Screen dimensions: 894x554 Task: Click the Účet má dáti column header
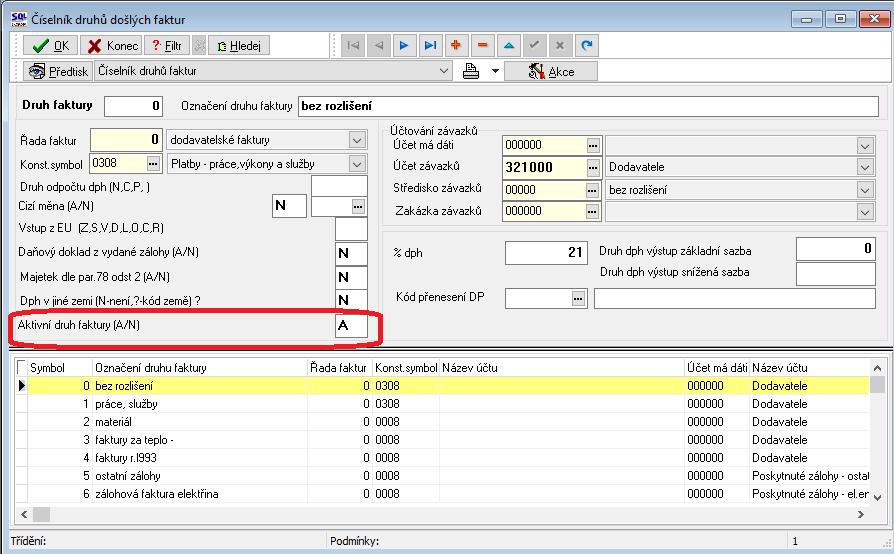717,368
